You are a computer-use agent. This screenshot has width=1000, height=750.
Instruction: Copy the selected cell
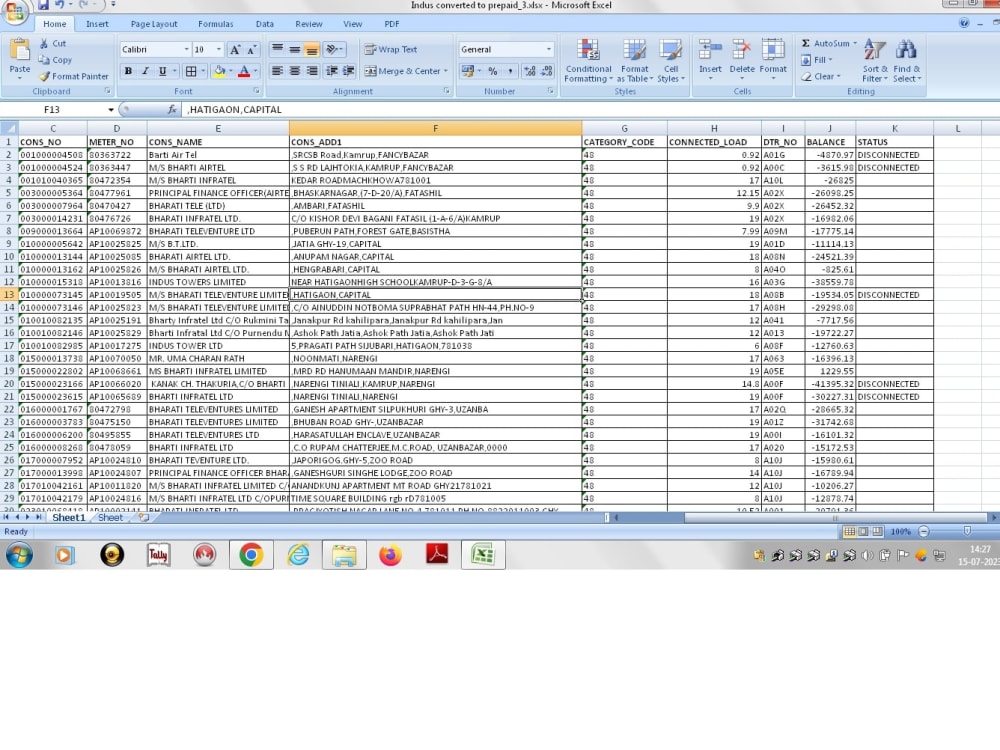coord(55,60)
